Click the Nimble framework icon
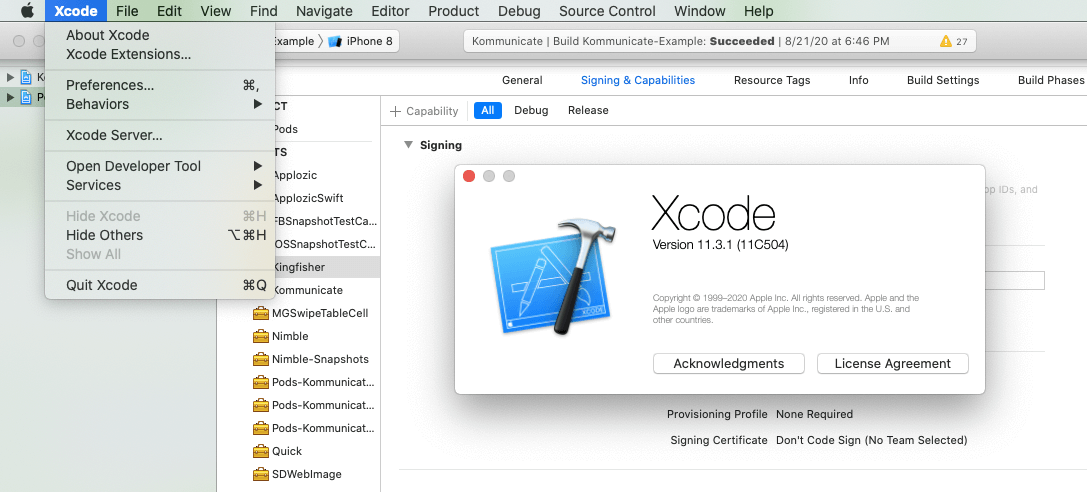This screenshot has height=492, width=1087. click(x=261, y=336)
